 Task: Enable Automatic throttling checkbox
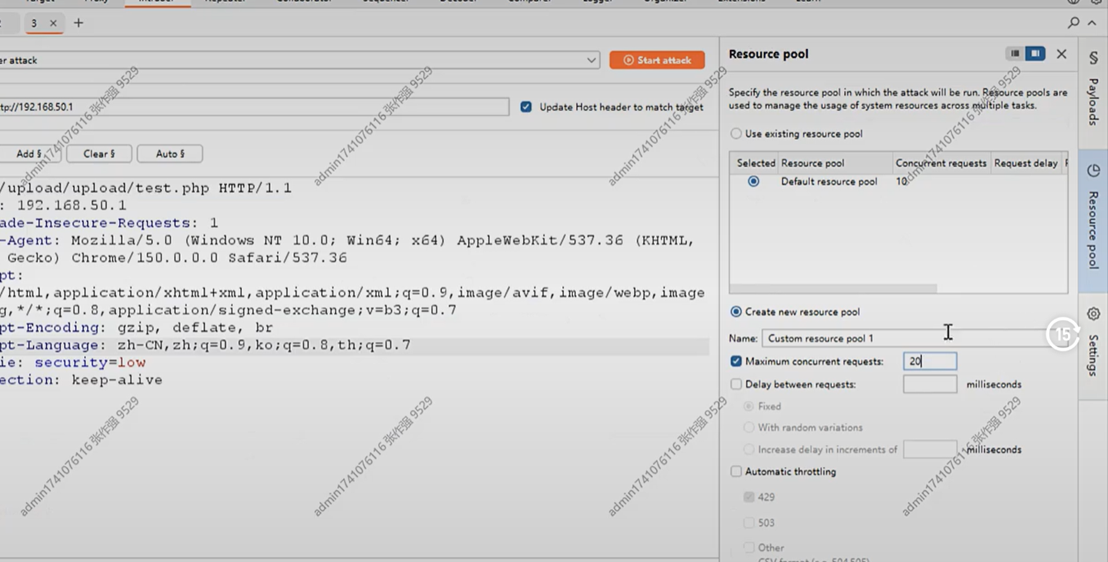(x=736, y=472)
